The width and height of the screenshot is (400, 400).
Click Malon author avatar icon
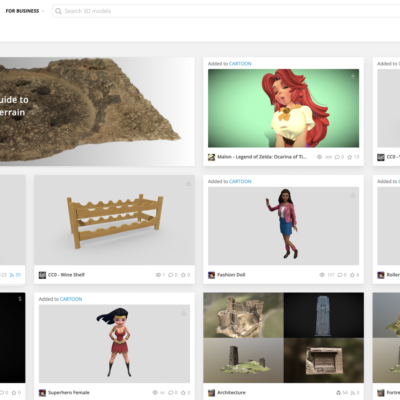click(211, 157)
